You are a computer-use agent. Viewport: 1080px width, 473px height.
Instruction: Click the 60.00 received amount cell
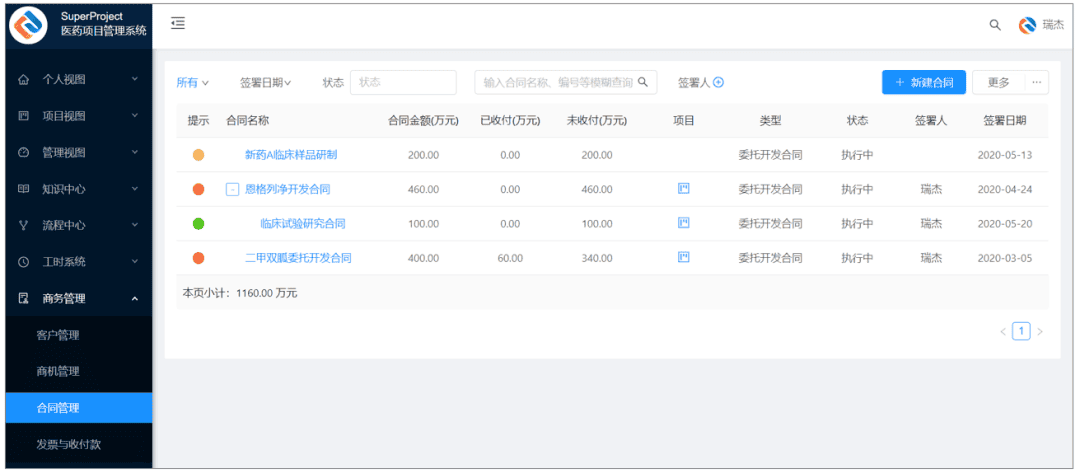click(x=510, y=258)
